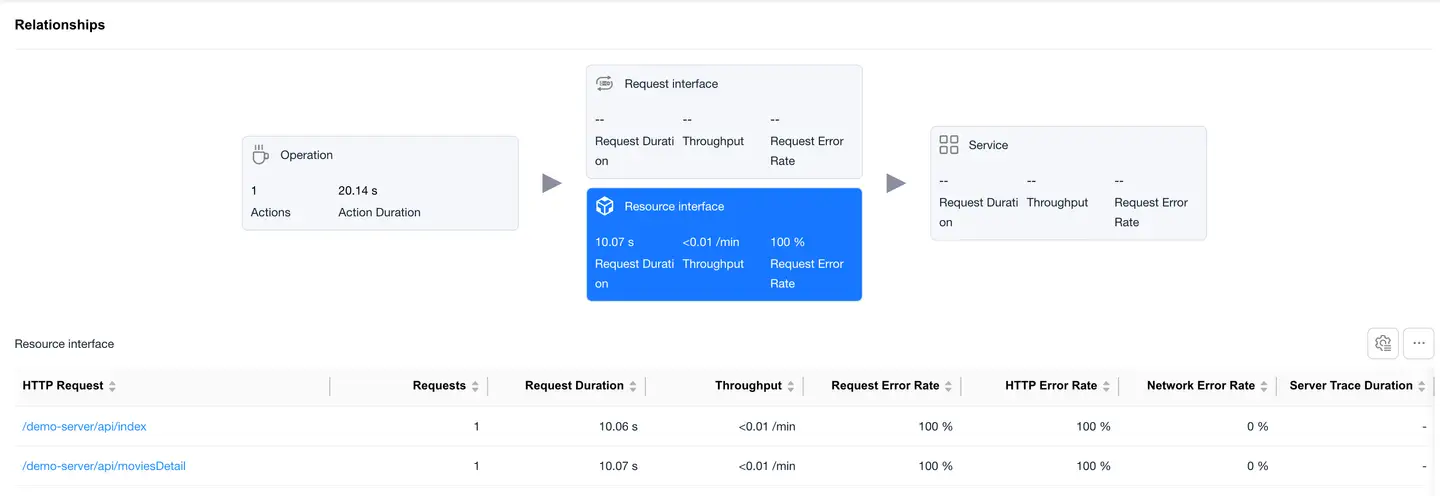Select the Request interface card
This screenshot has width=1440, height=496.
point(724,122)
